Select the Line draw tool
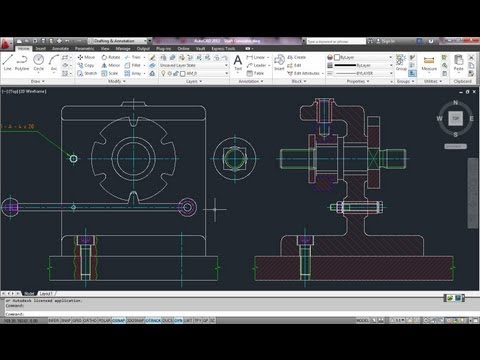 tap(8, 63)
